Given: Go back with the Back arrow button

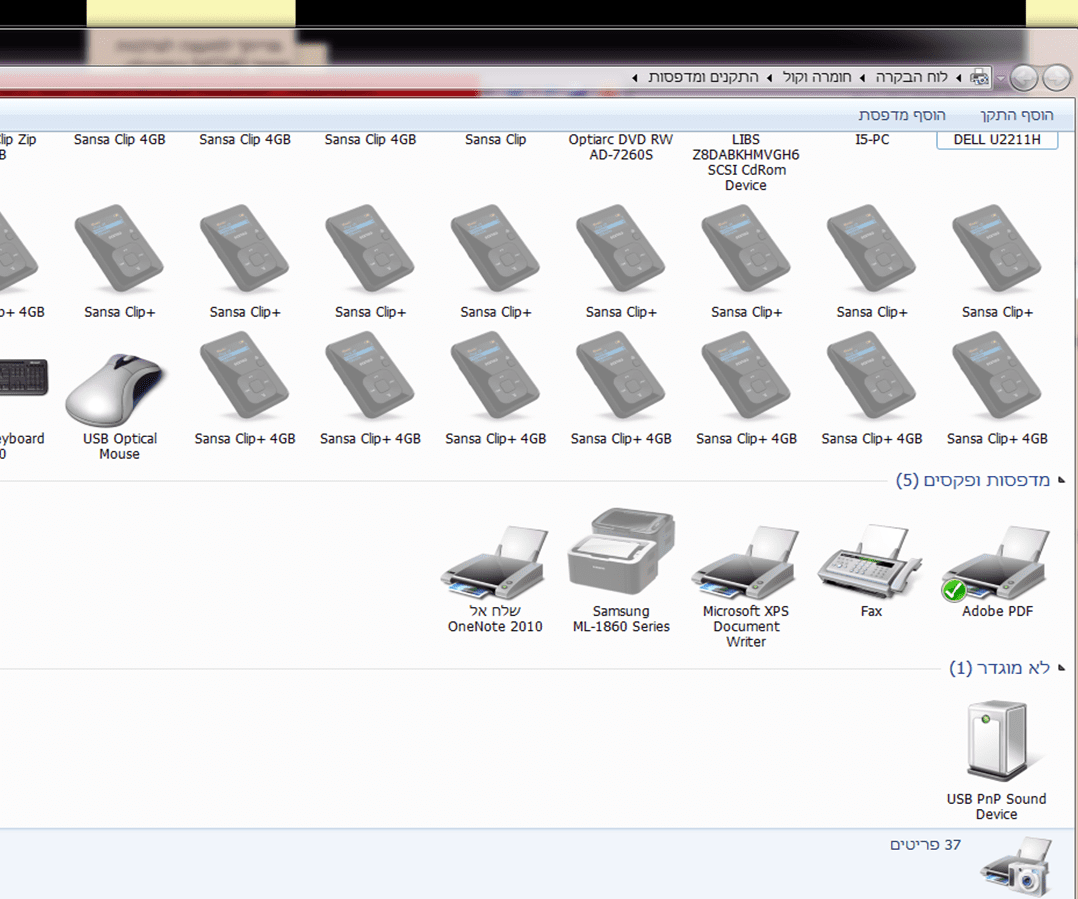Looking at the screenshot, I should [x=1056, y=78].
